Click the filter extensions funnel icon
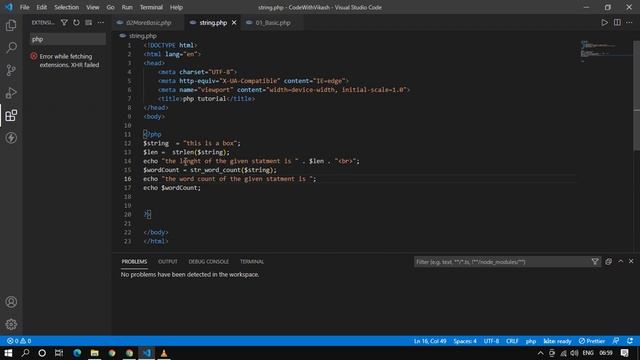The width and height of the screenshot is (640, 360). 64,23
